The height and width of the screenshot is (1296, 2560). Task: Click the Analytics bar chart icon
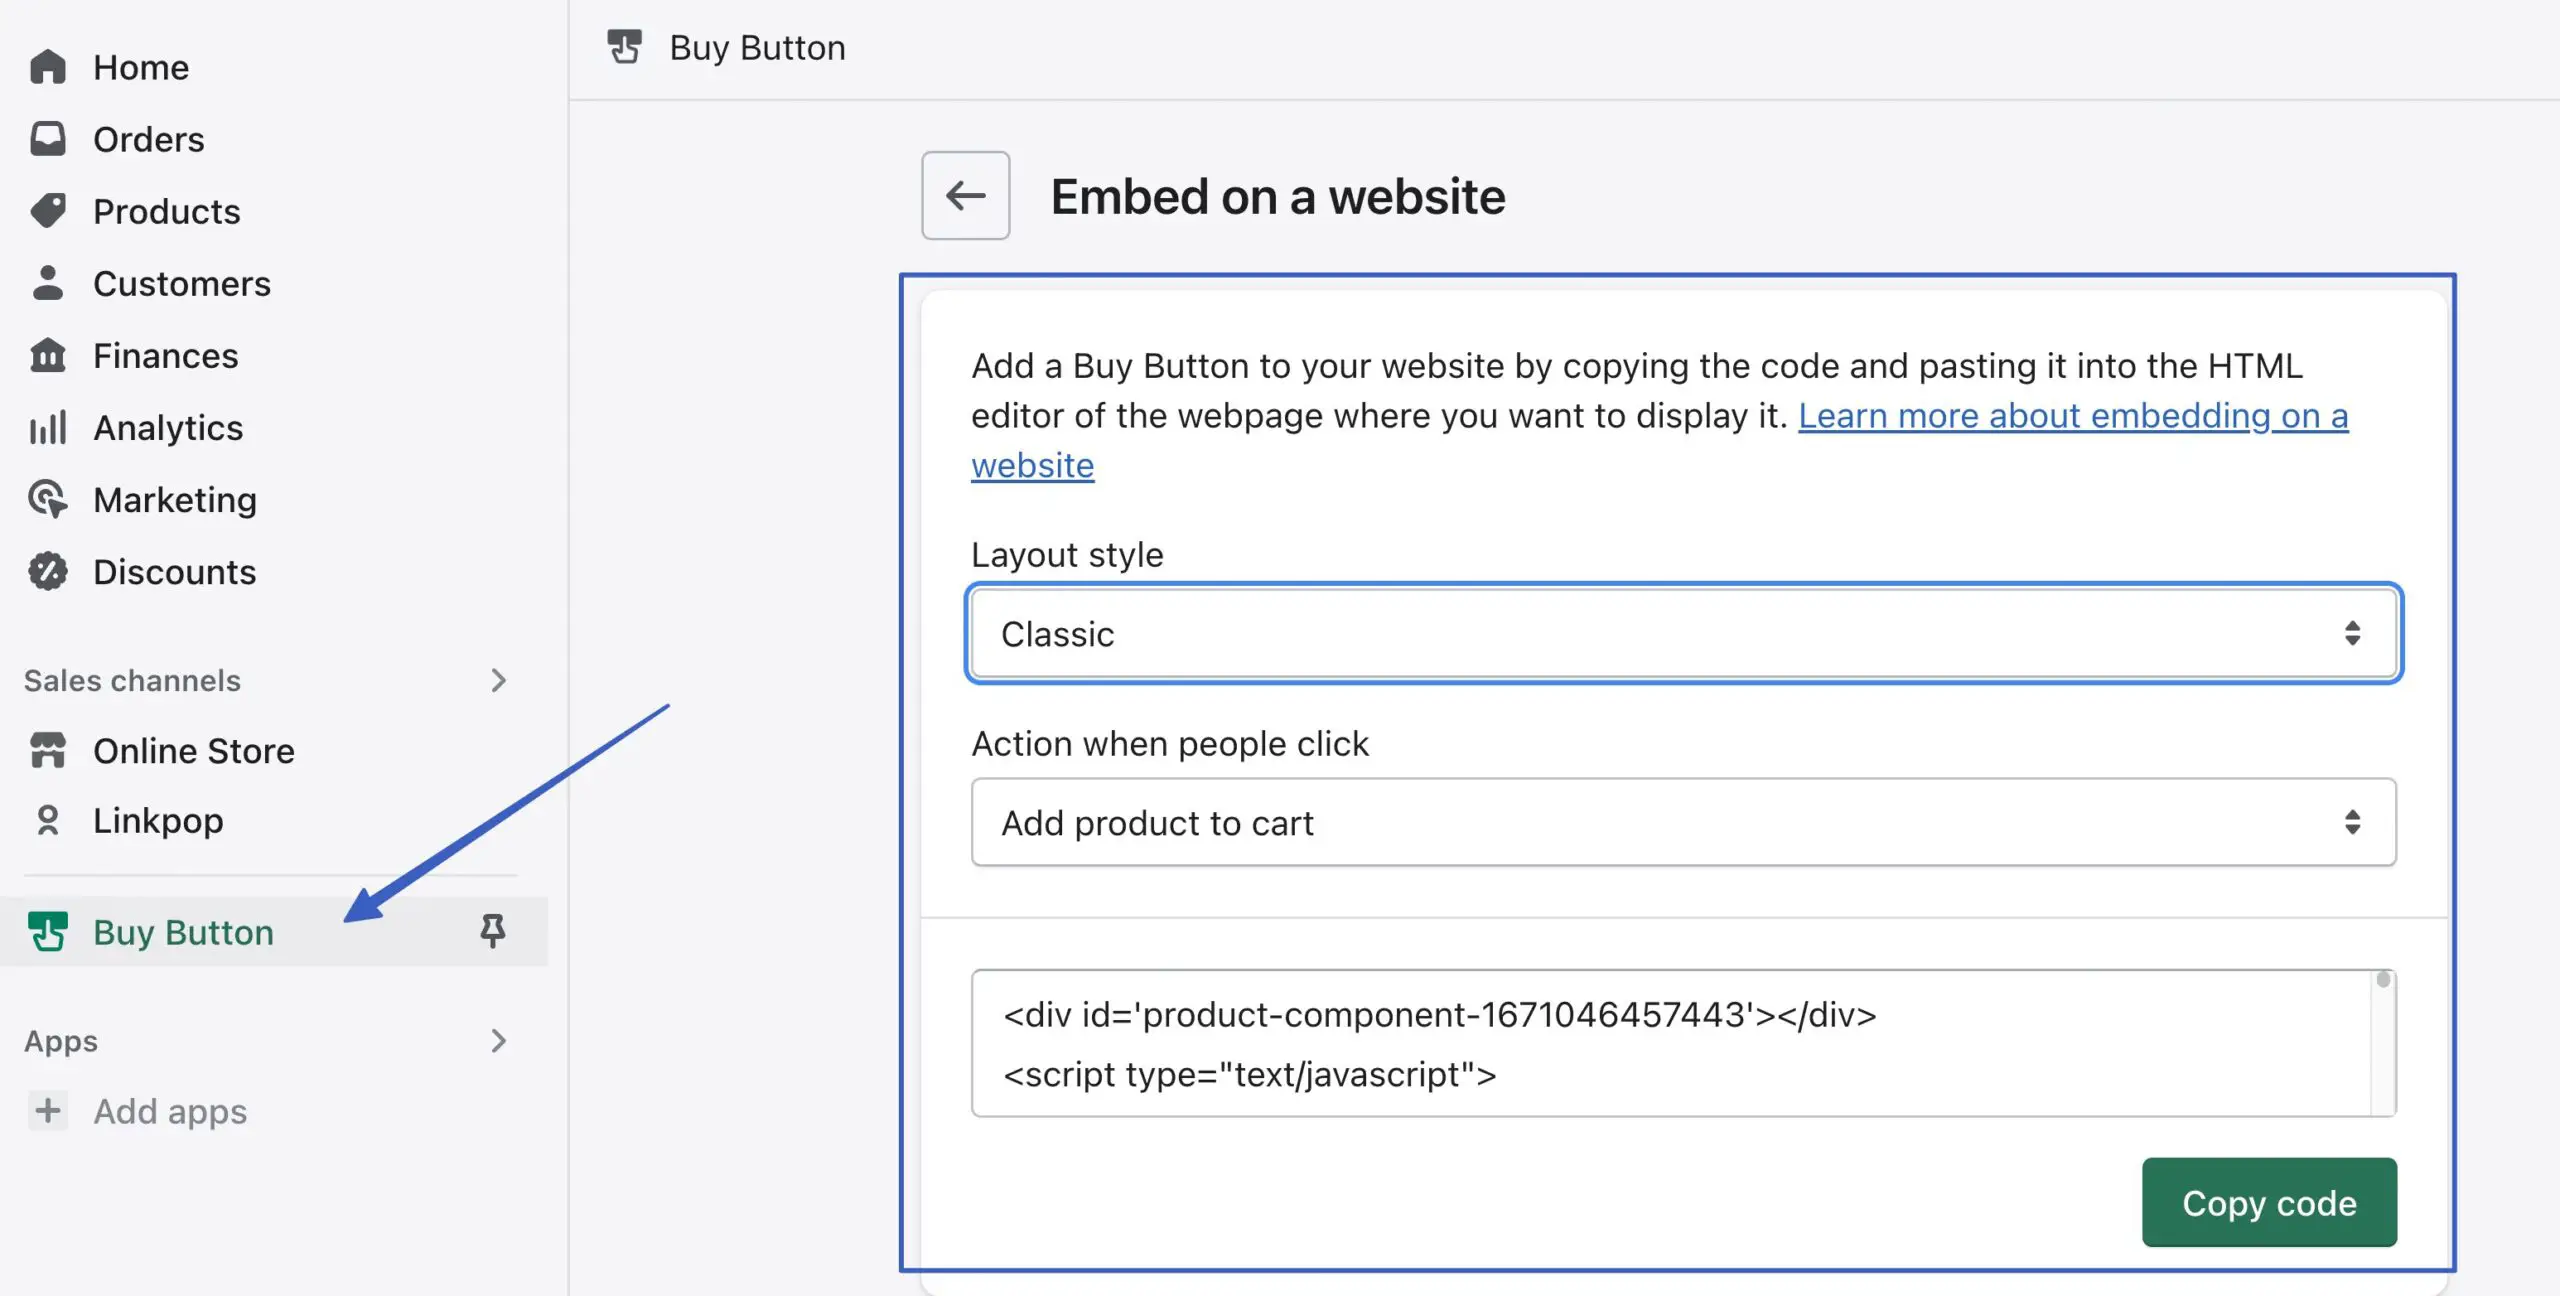pyautogui.click(x=47, y=427)
